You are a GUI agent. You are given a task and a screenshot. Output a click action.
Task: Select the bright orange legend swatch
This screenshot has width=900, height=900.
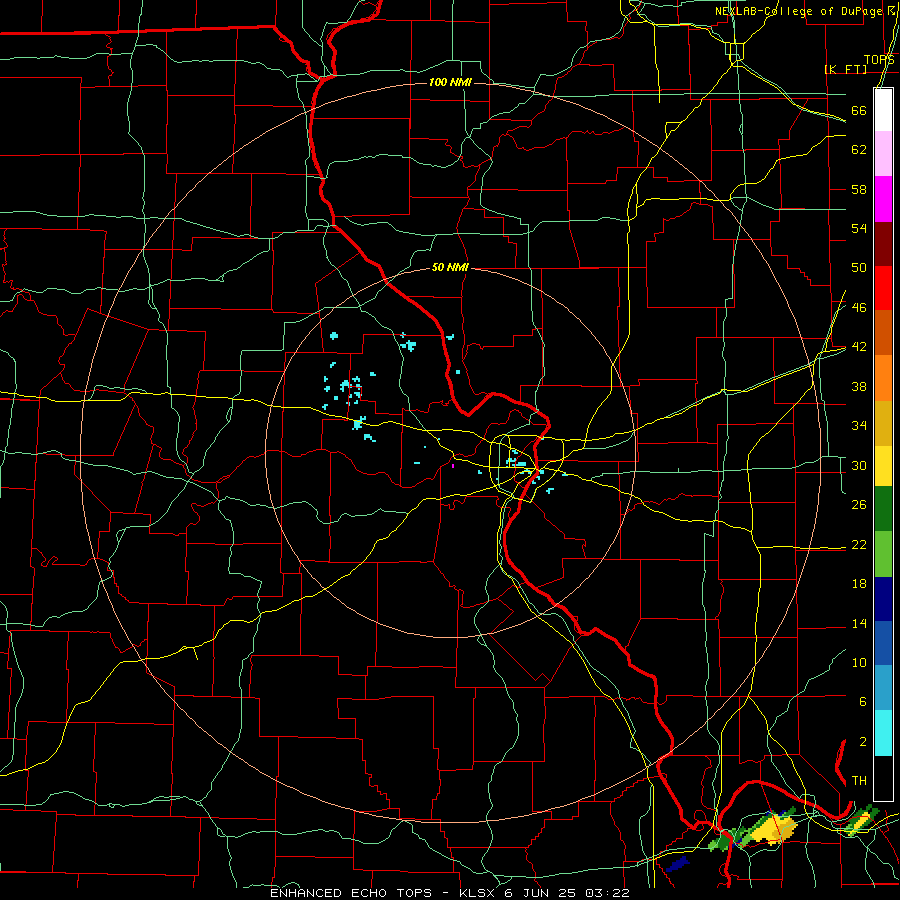[x=883, y=378]
